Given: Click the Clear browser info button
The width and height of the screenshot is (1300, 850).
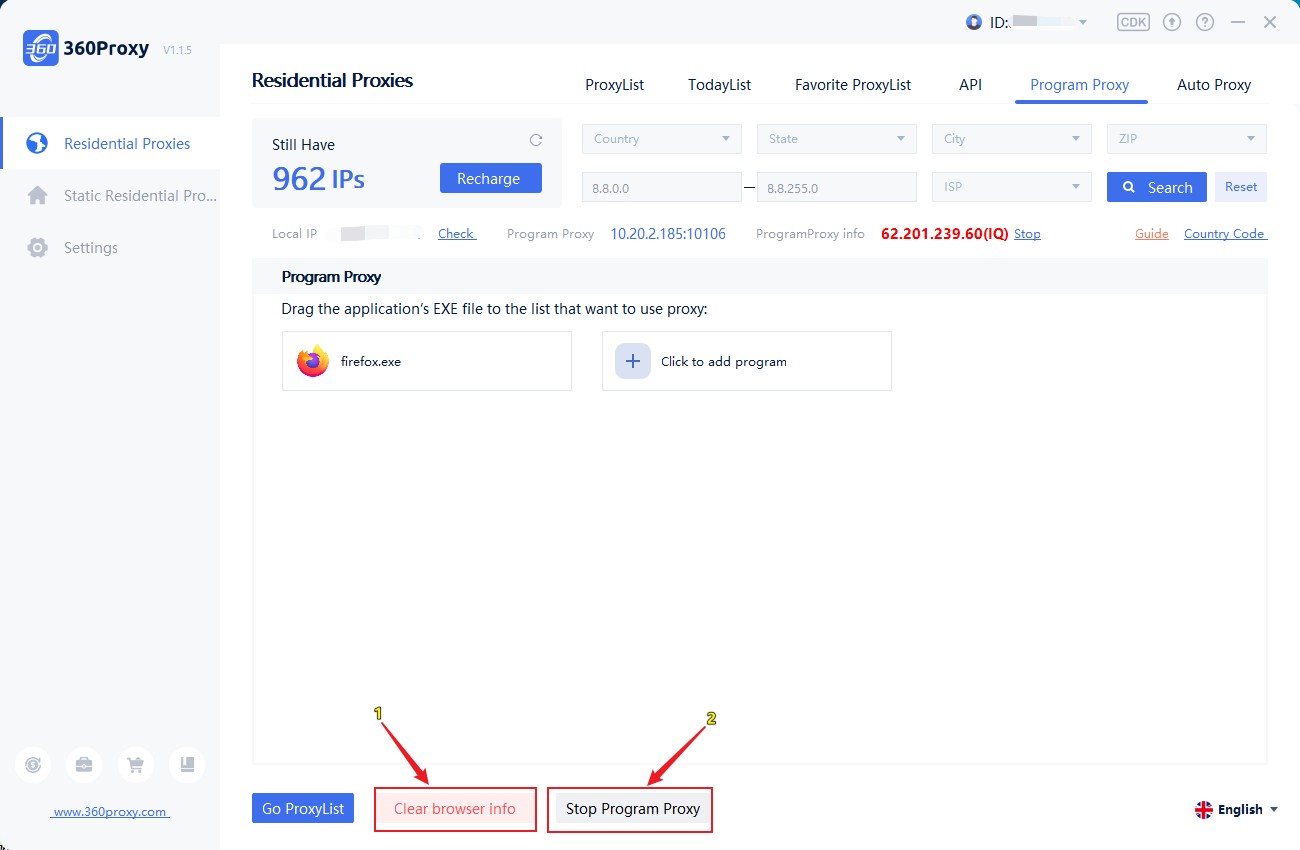Looking at the screenshot, I should click(x=455, y=809).
